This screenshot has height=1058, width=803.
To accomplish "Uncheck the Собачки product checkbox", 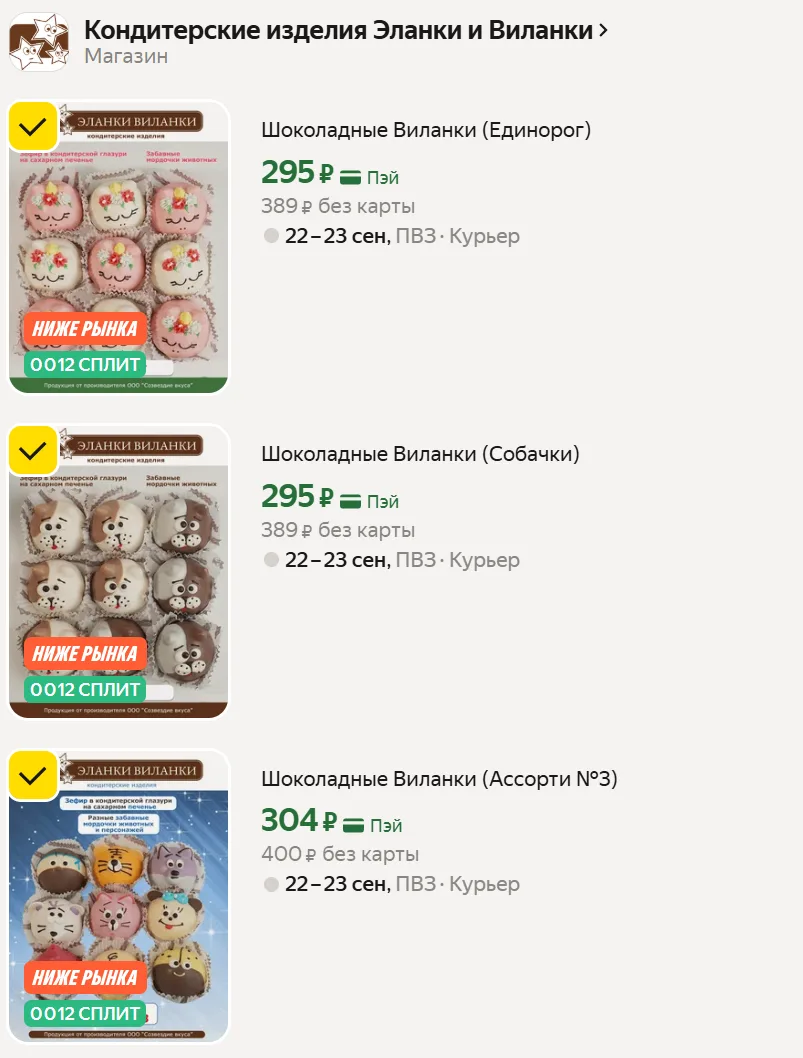I will [32, 450].
